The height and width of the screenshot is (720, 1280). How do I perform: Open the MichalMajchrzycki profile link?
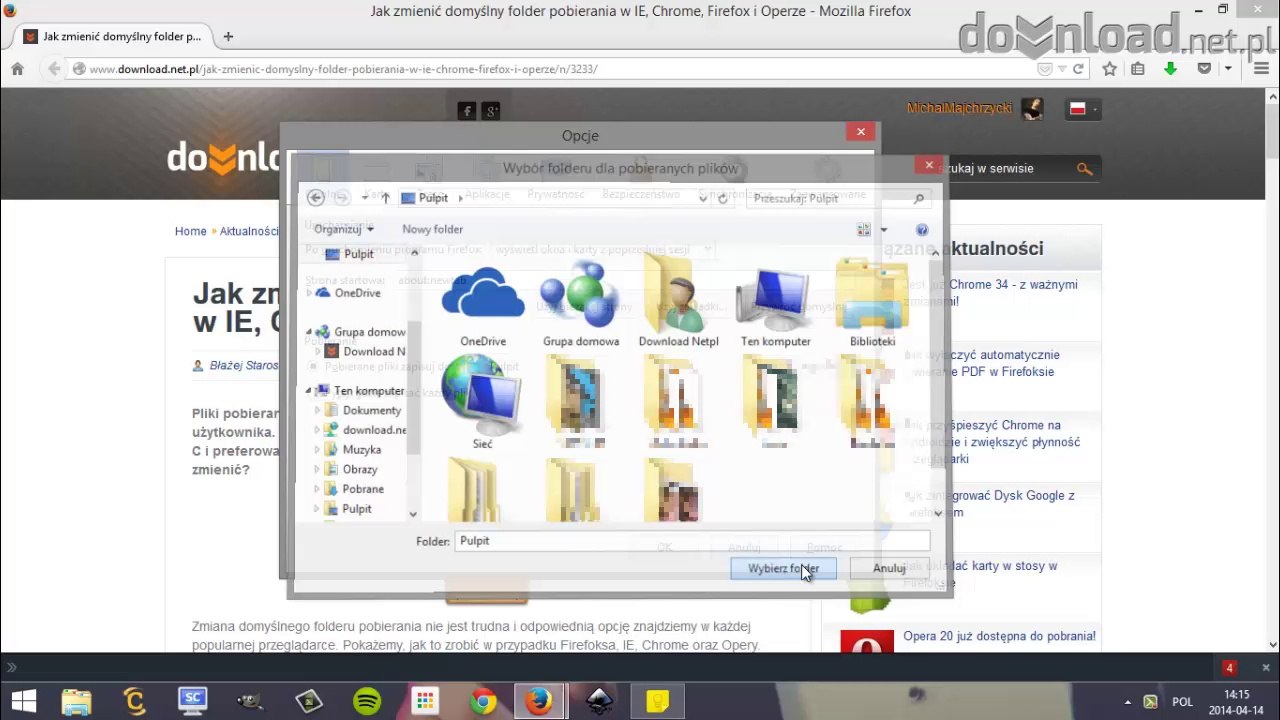(x=959, y=108)
